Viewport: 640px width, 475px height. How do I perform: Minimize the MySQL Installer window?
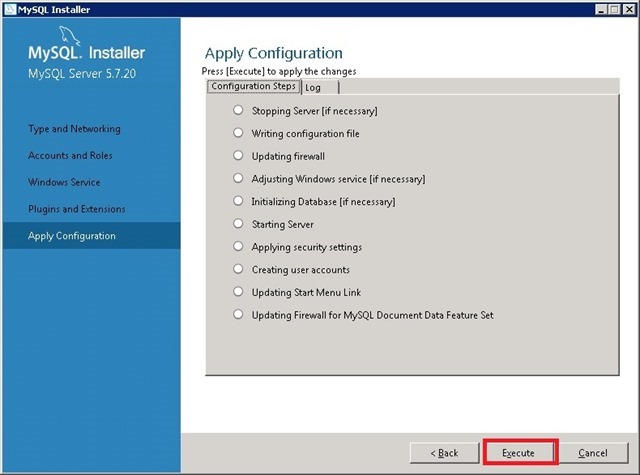tap(600, 9)
